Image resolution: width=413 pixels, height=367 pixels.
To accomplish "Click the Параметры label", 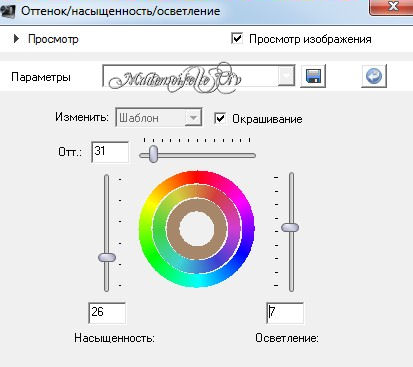I will click(x=41, y=77).
